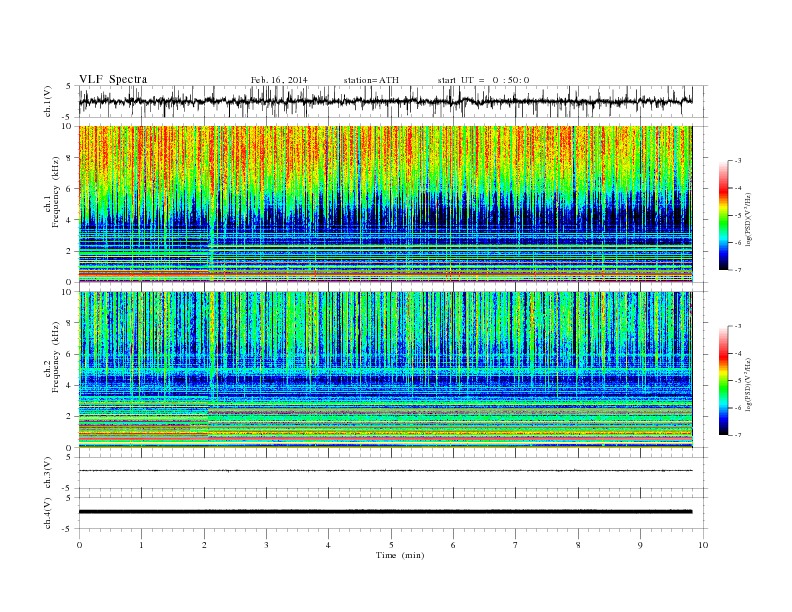
Task: Click the ch.3 flat signal trace
Action: tap(385, 471)
